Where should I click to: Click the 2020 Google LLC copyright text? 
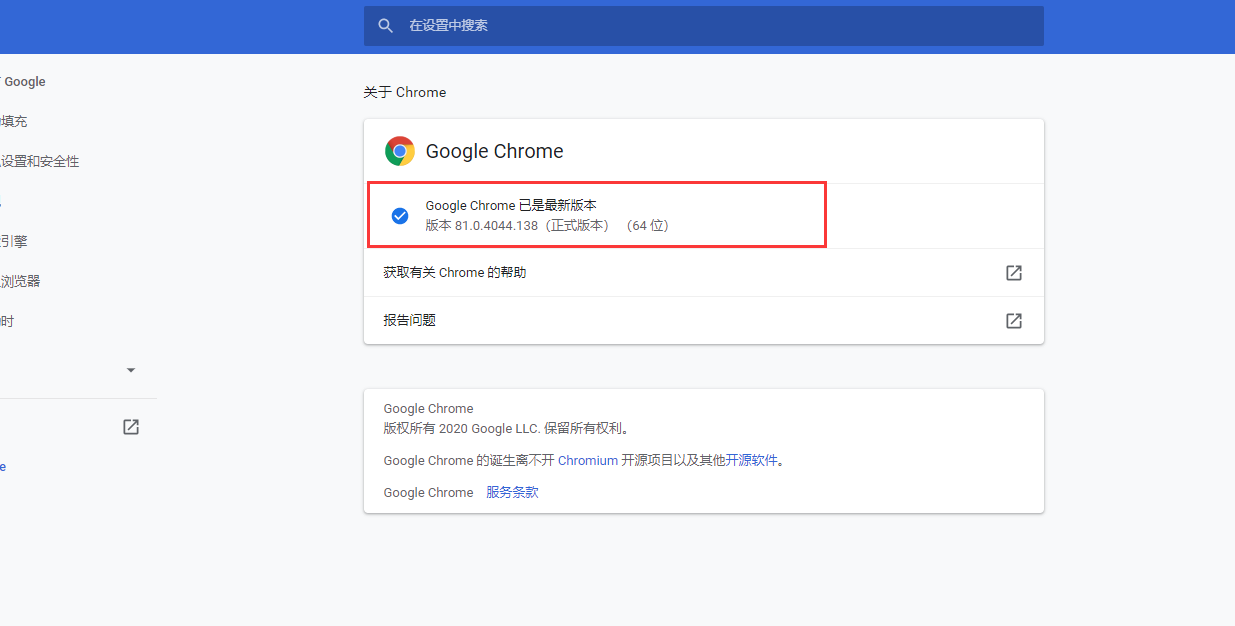pos(507,429)
